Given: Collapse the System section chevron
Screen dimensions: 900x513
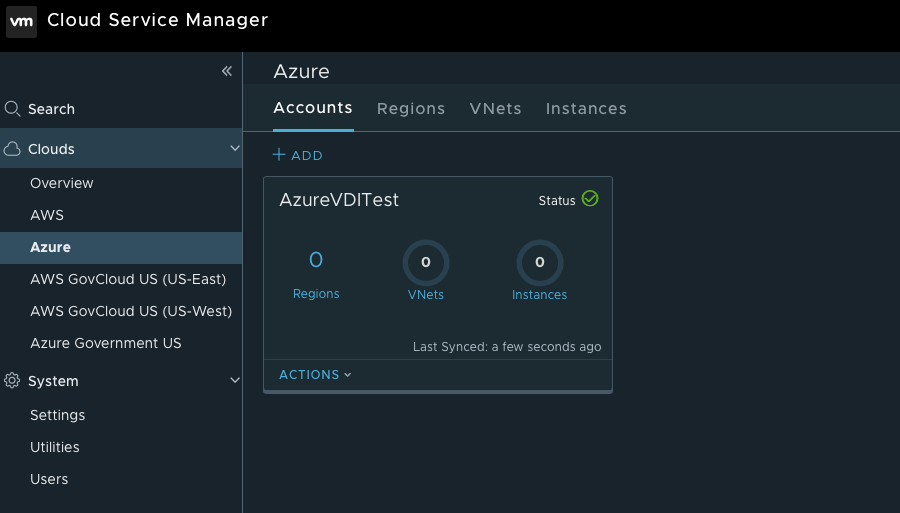Looking at the screenshot, I should (235, 380).
